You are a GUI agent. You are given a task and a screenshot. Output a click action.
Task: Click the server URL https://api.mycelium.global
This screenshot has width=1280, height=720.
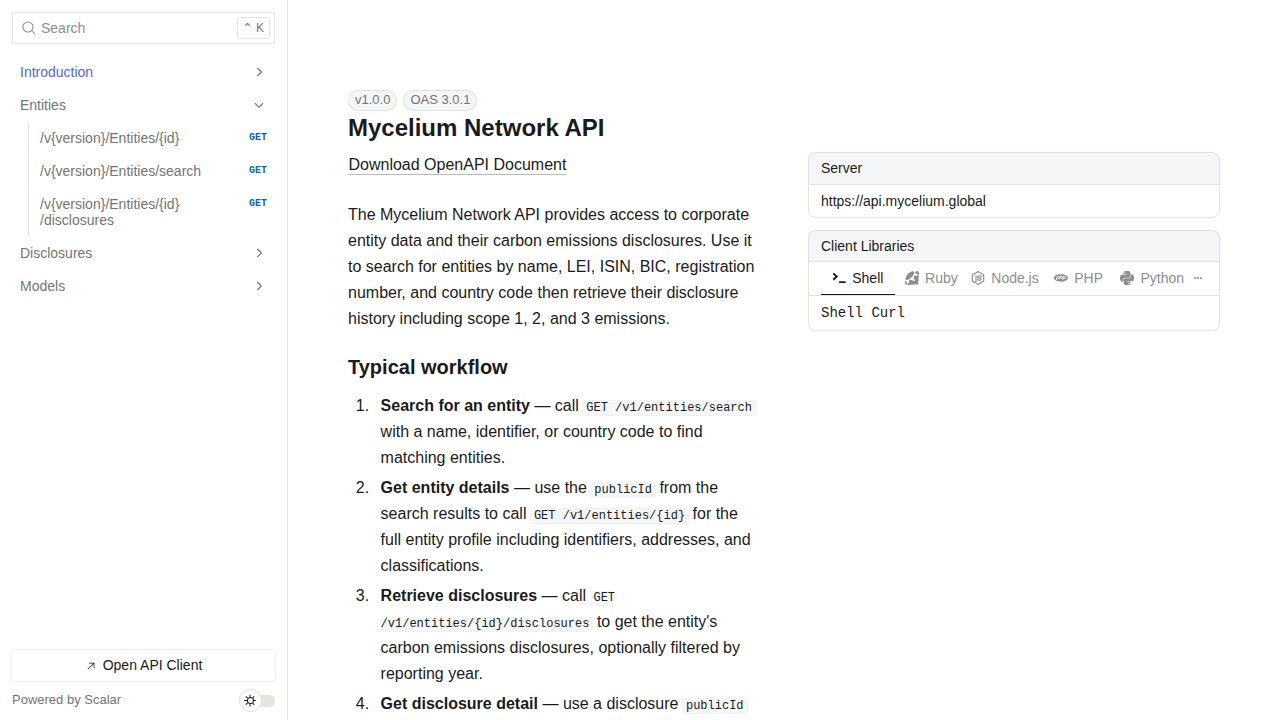[x=903, y=201]
